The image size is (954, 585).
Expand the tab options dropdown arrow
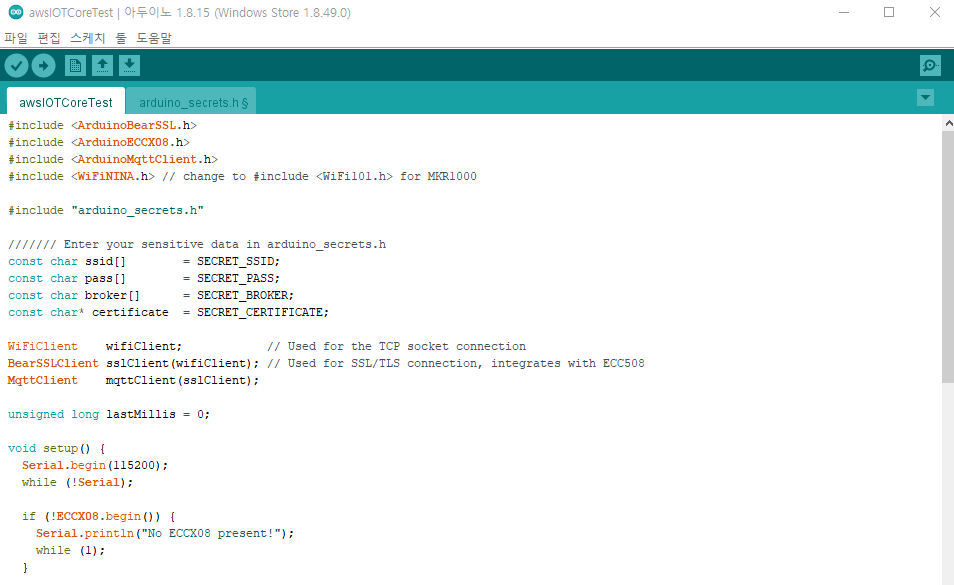925,98
